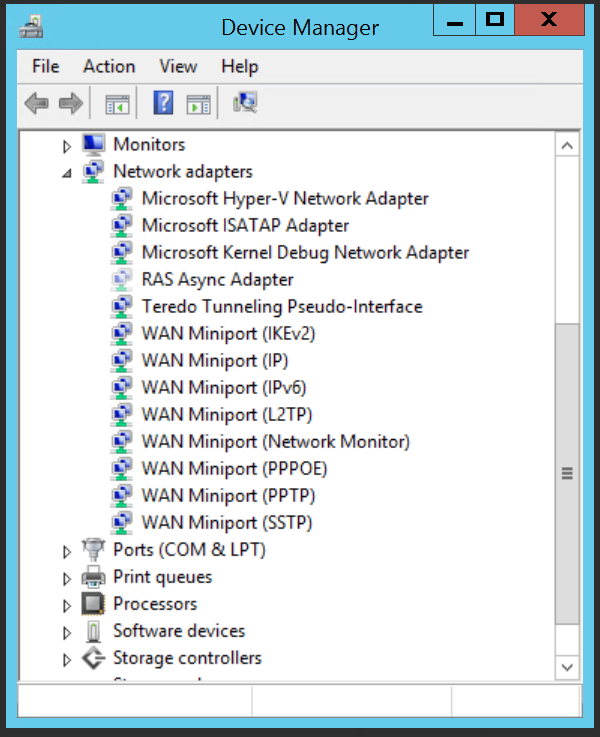Click the WAN Miniport (IPv6) icon

pyautogui.click(x=122, y=388)
